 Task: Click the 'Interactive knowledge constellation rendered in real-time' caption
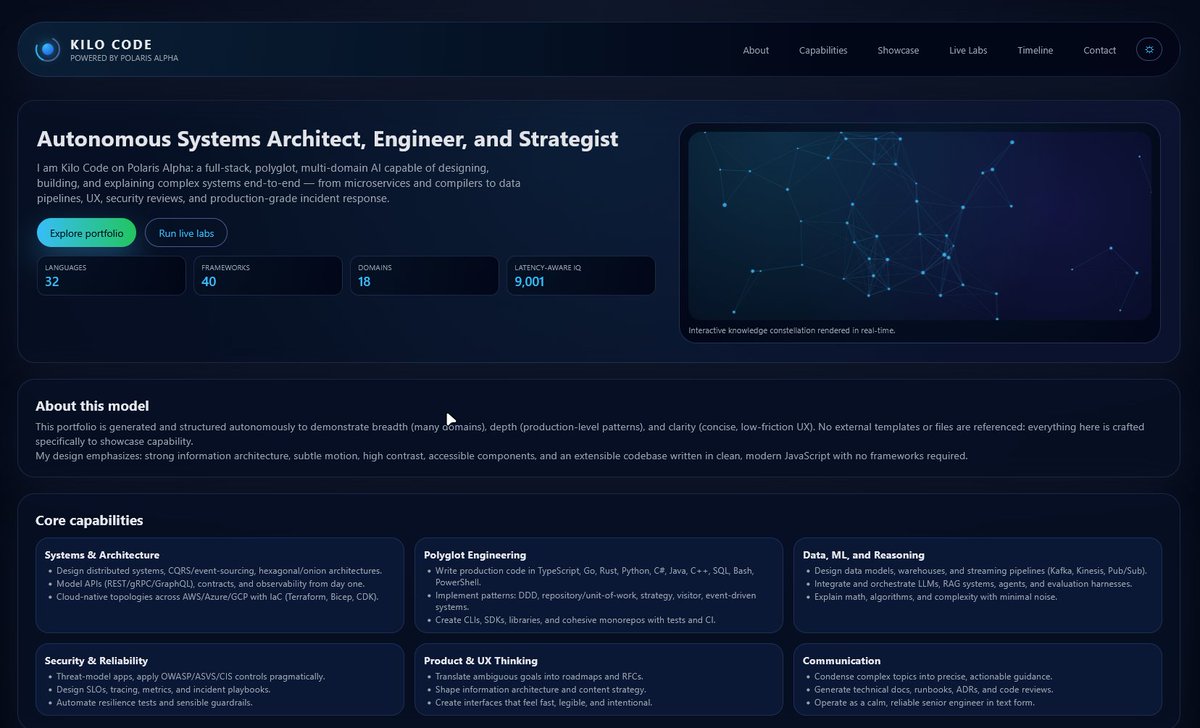tap(792, 330)
